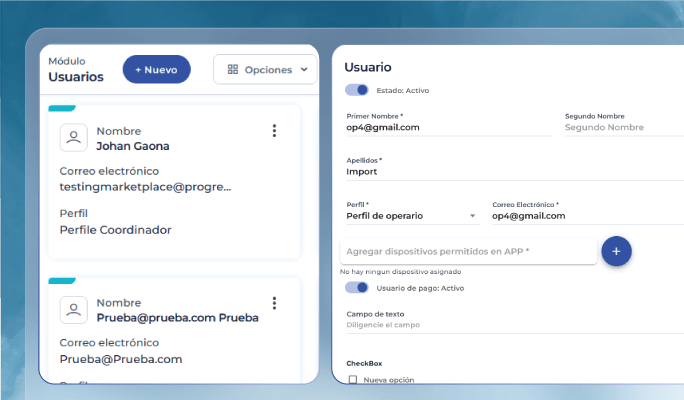The width and height of the screenshot is (684, 400).
Task: Click the blue plus add-device button
Action: 616,251
